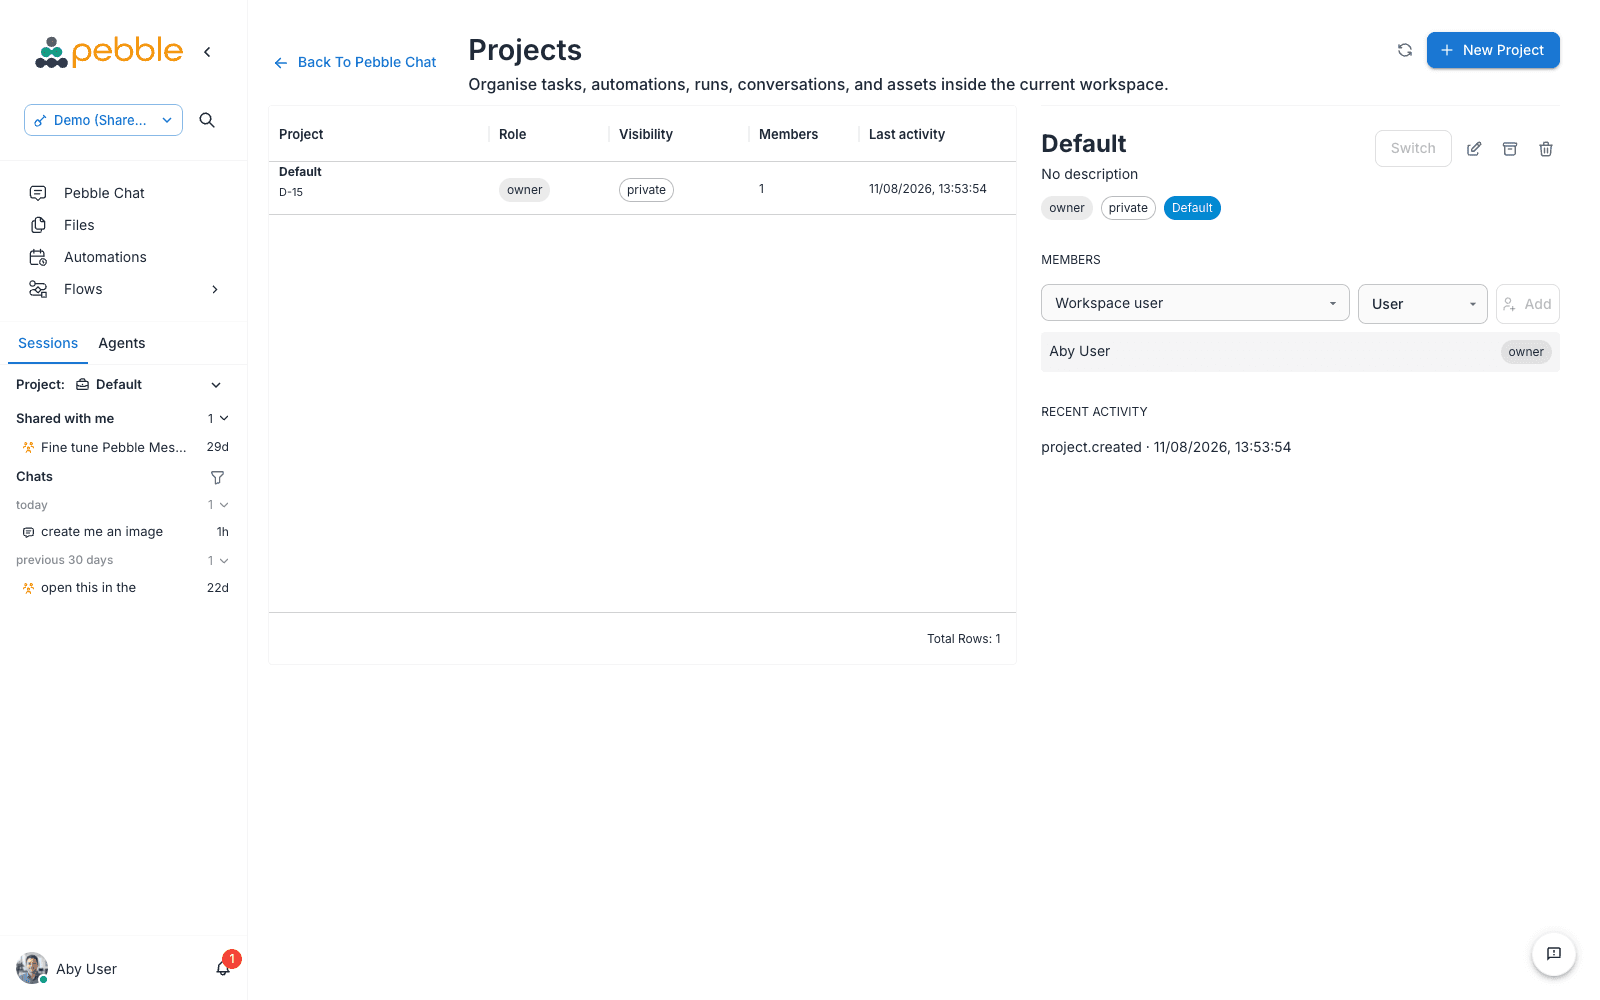Open search with the magnifier icon
The width and height of the screenshot is (1600, 1000).
207,120
